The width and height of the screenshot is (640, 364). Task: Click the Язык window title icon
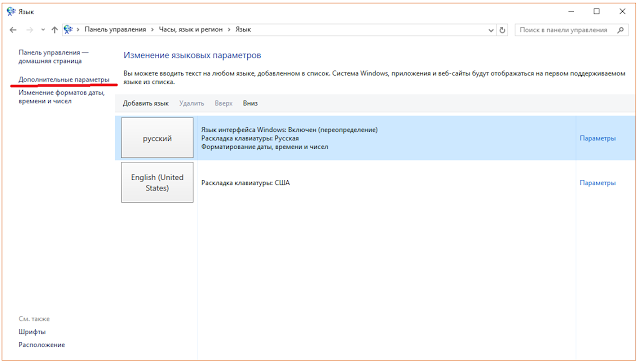click(x=11, y=11)
